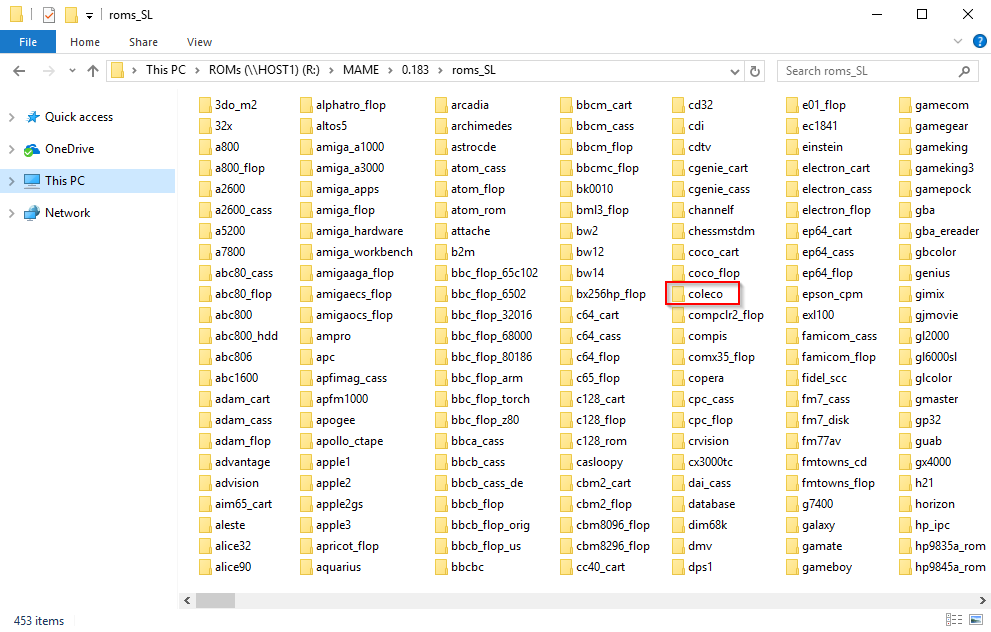Select the gameboy folder
The image size is (991, 632).
[819, 567]
